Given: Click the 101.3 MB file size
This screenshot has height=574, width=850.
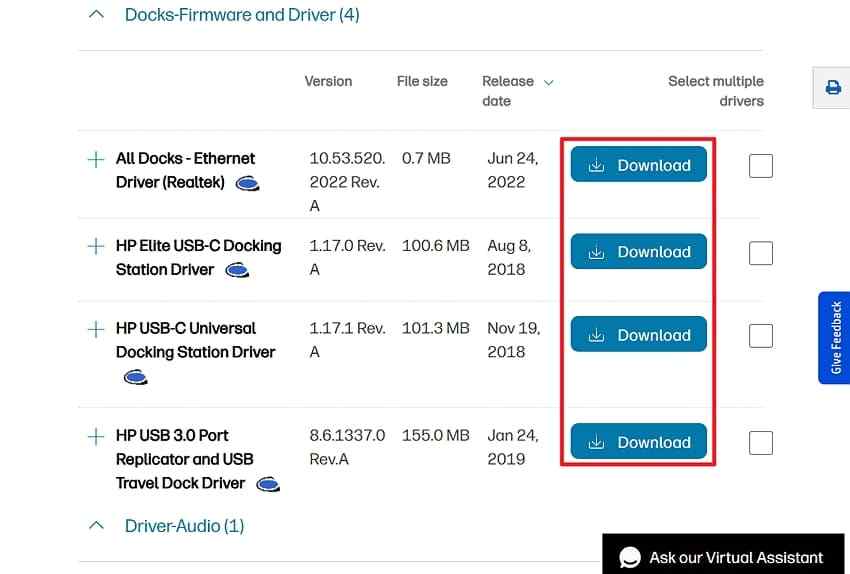Looking at the screenshot, I should click(435, 328).
